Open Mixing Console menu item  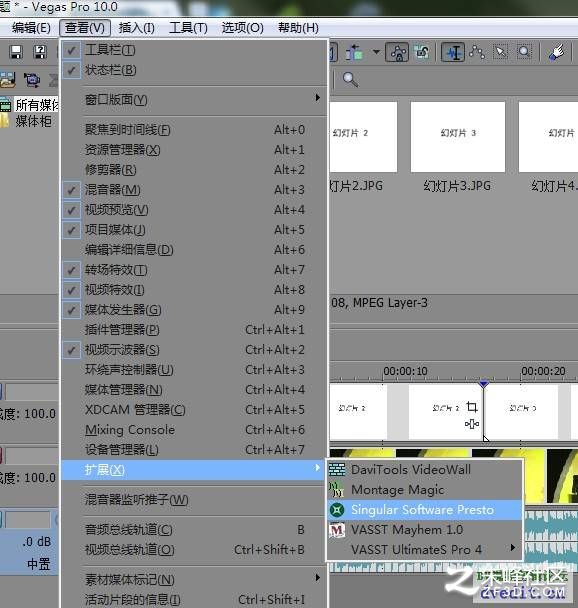pyautogui.click(x=194, y=430)
